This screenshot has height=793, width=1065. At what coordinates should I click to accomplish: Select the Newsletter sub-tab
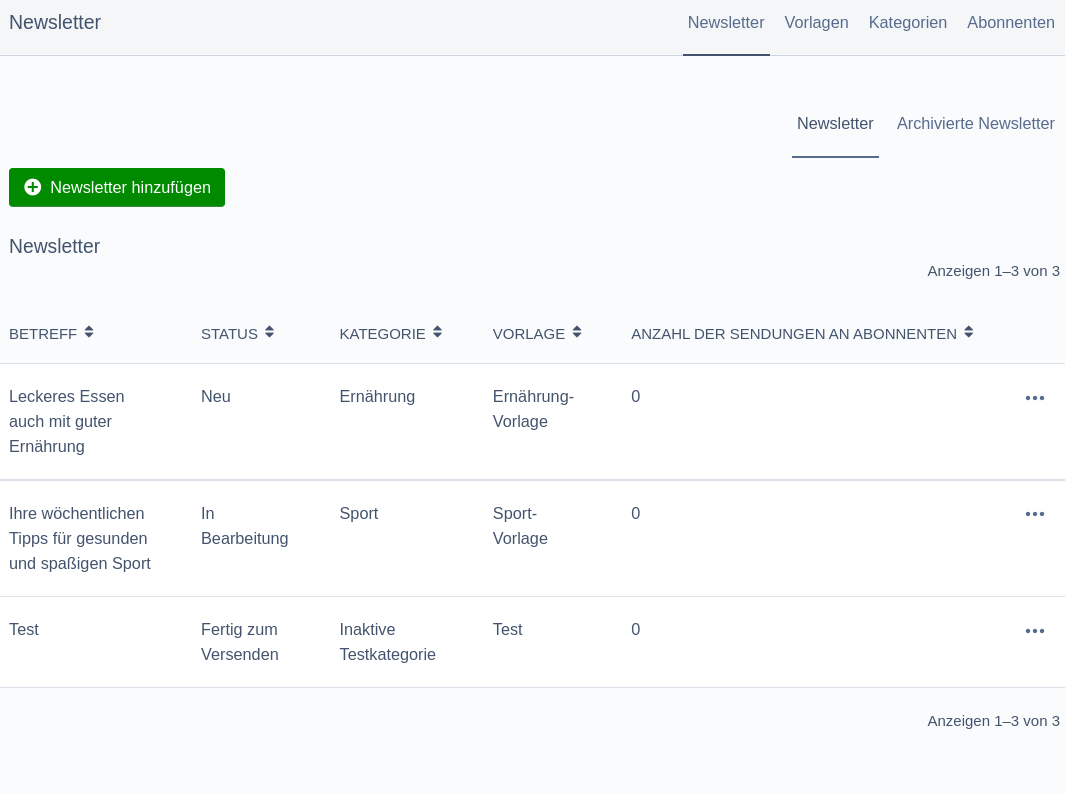pyautogui.click(x=835, y=124)
